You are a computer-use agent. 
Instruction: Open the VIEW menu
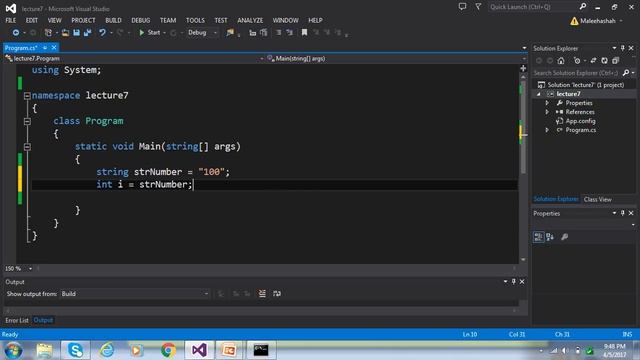click(54, 20)
